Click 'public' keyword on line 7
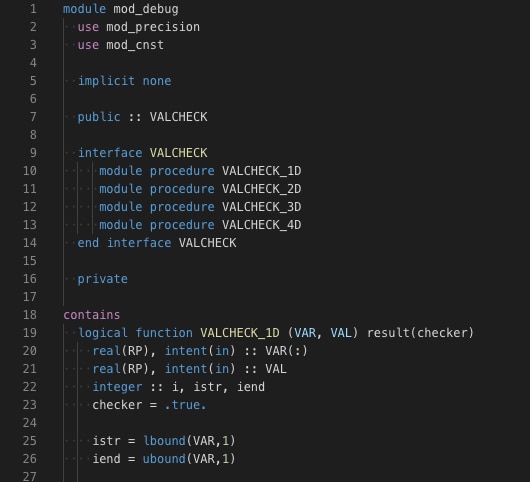The width and height of the screenshot is (530, 482). [x=99, y=117]
